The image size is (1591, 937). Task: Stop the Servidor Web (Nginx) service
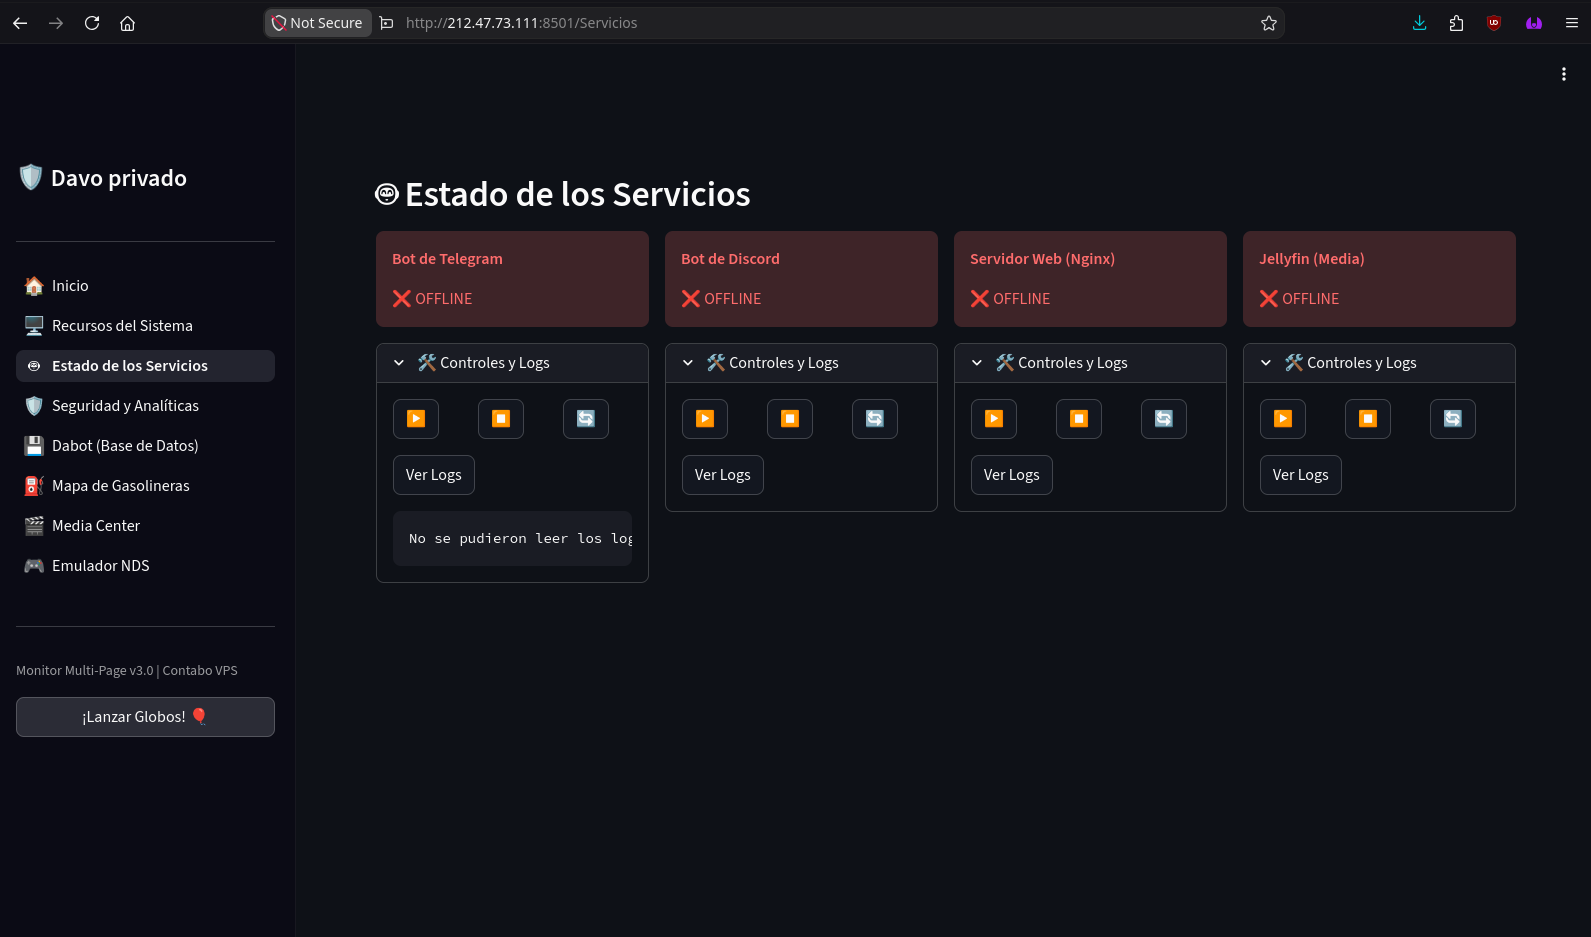[1079, 419]
